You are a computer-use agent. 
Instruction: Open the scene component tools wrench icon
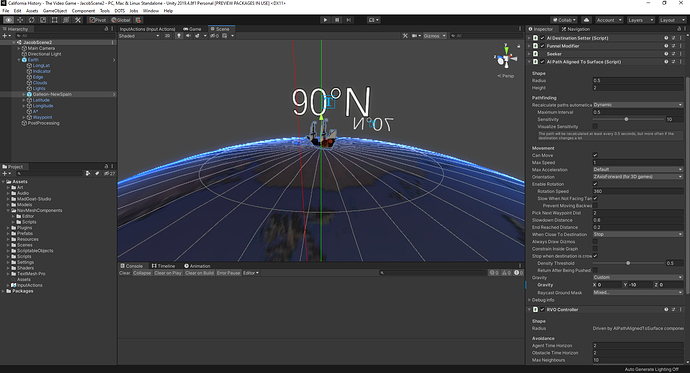pos(405,36)
